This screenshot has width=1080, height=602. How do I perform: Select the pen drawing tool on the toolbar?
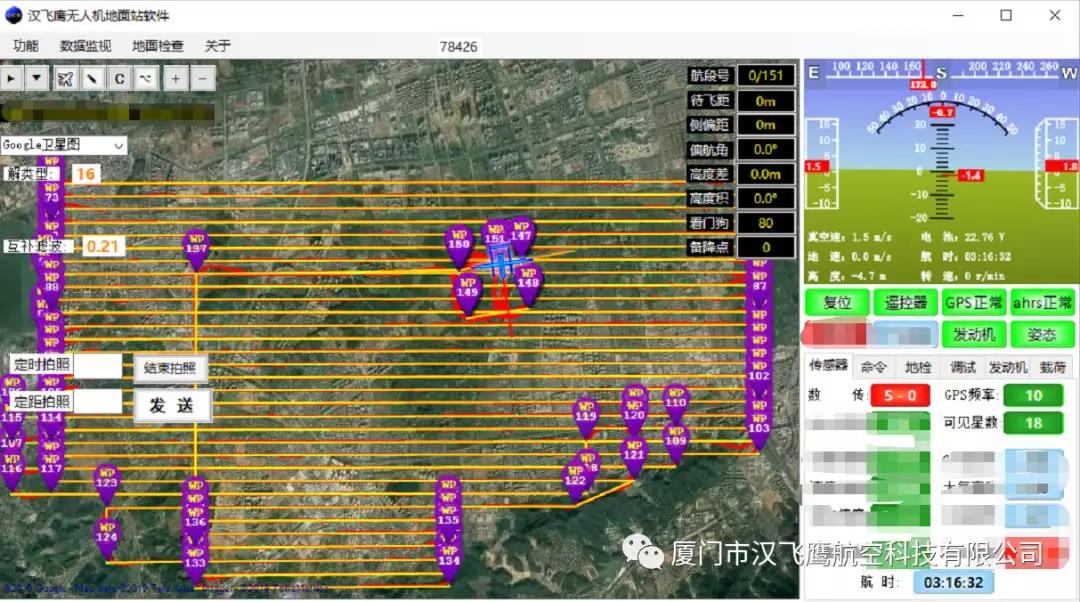tap(91, 77)
